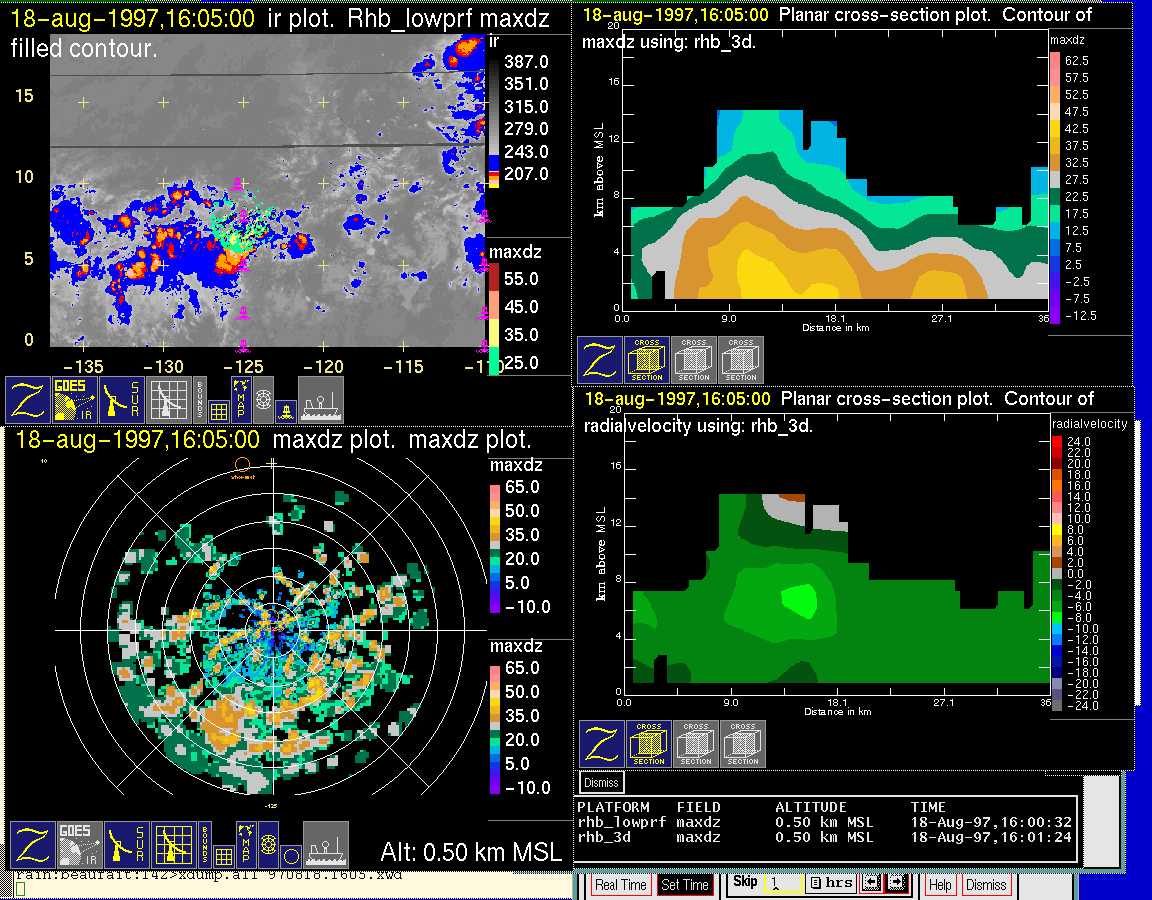Skip time forward with right arrow

coord(895,884)
